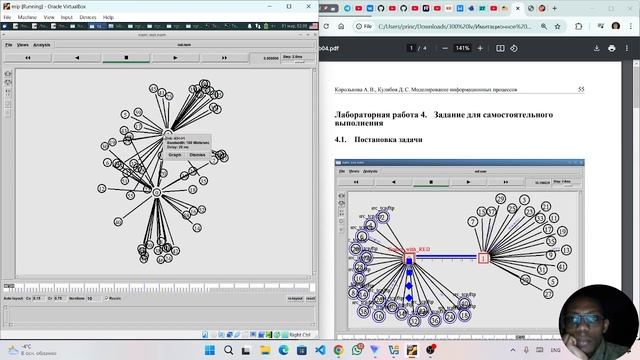Zoom out the PDF with minus
Image resolution: width=640 pixels, height=360 pixels.
(445, 48)
